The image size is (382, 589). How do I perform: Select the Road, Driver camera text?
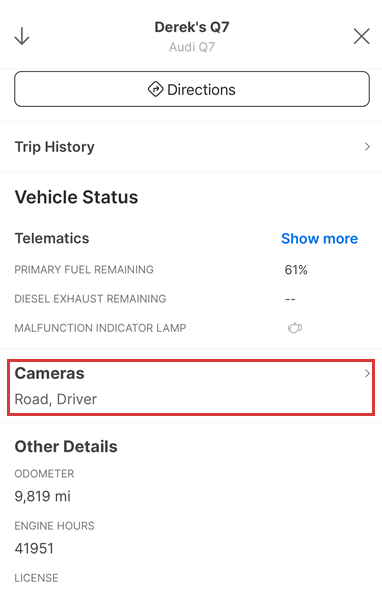56,399
